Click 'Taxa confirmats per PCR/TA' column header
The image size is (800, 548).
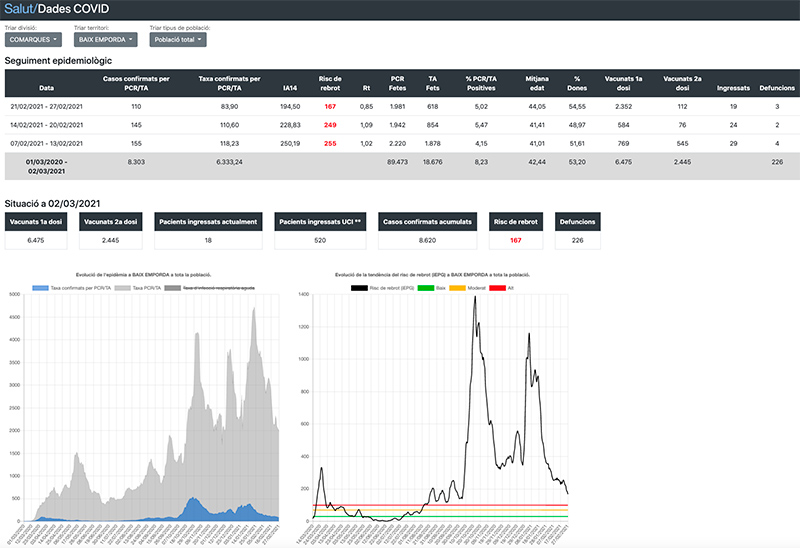[230, 83]
